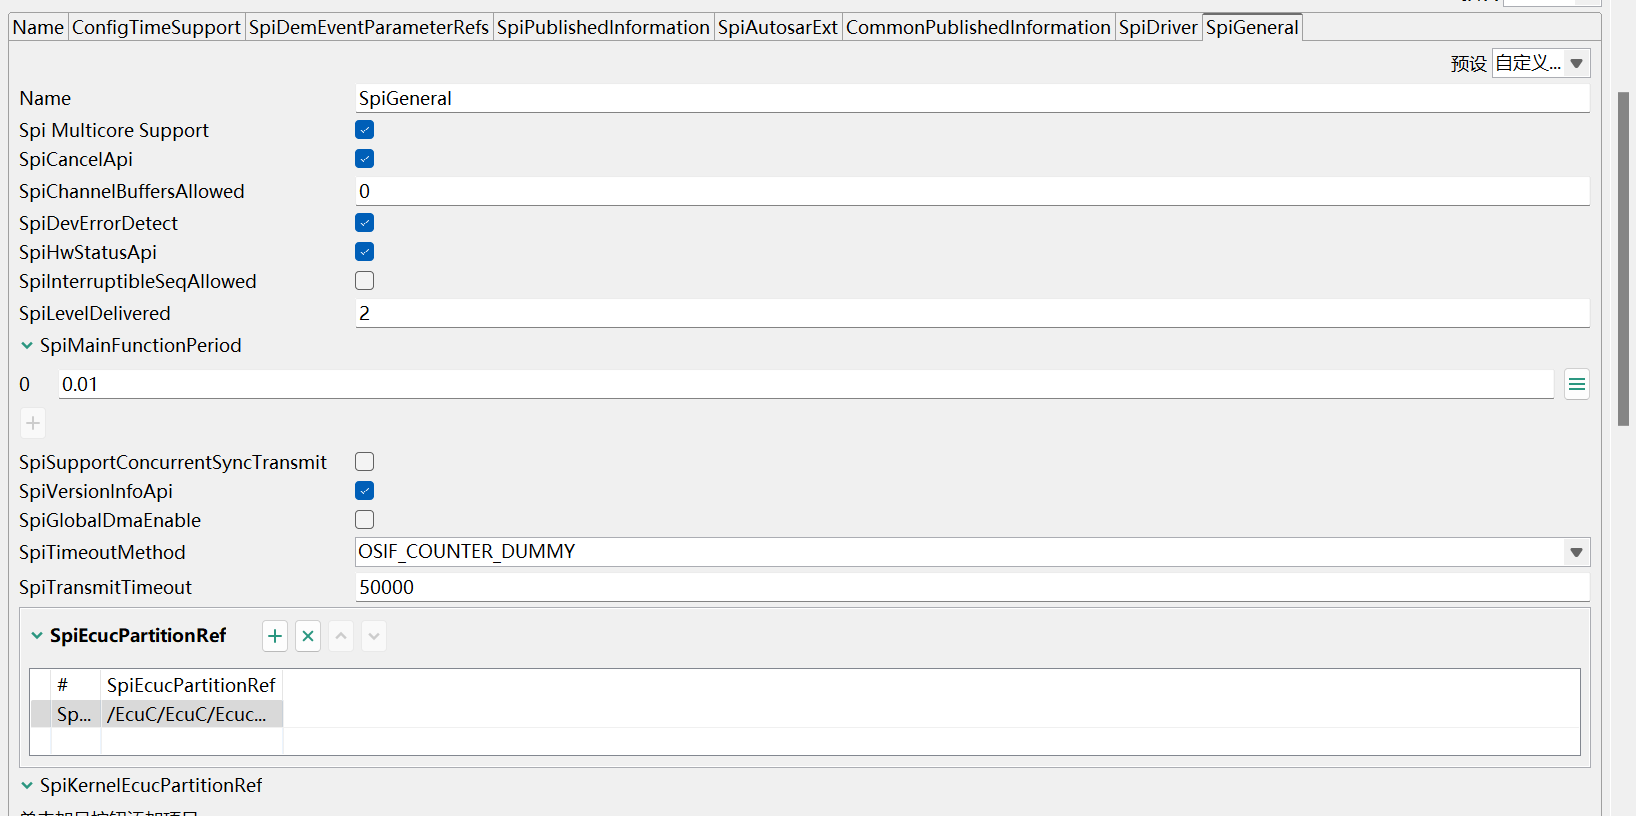Viewport: 1636px width, 816px height.
Task: Disable the SpiVersionInfoApi checkbox
Action: click(365, 491)
